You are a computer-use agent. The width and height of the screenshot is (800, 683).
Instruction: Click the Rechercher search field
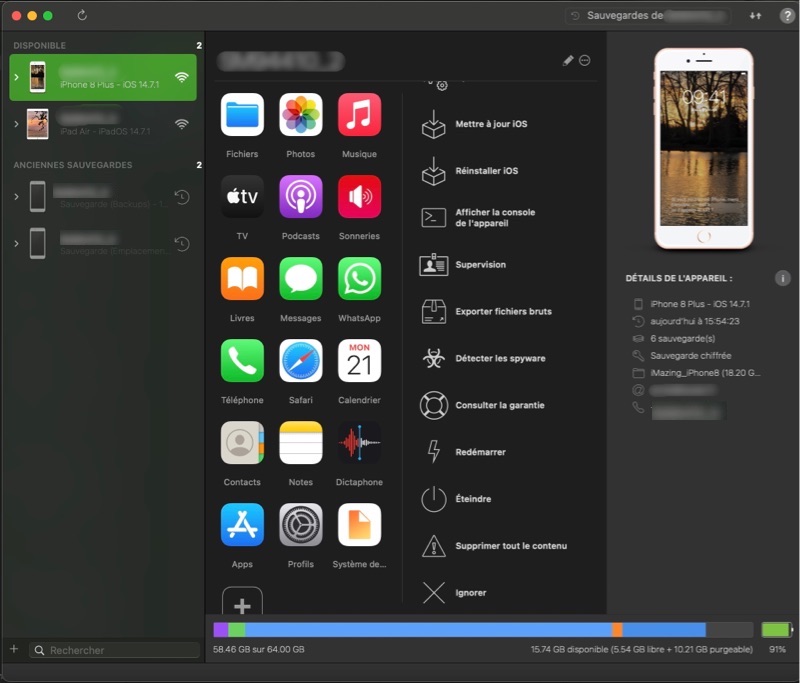pyautogui.click(x=115, y=650)
